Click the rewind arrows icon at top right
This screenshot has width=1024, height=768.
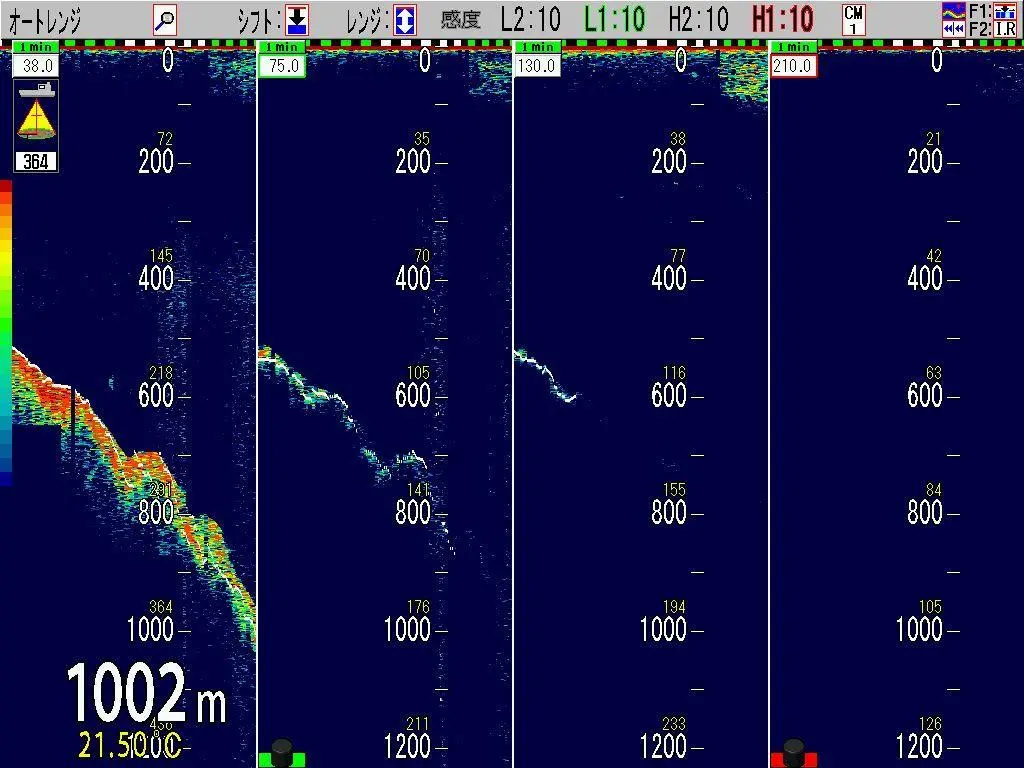click(954, 29)
